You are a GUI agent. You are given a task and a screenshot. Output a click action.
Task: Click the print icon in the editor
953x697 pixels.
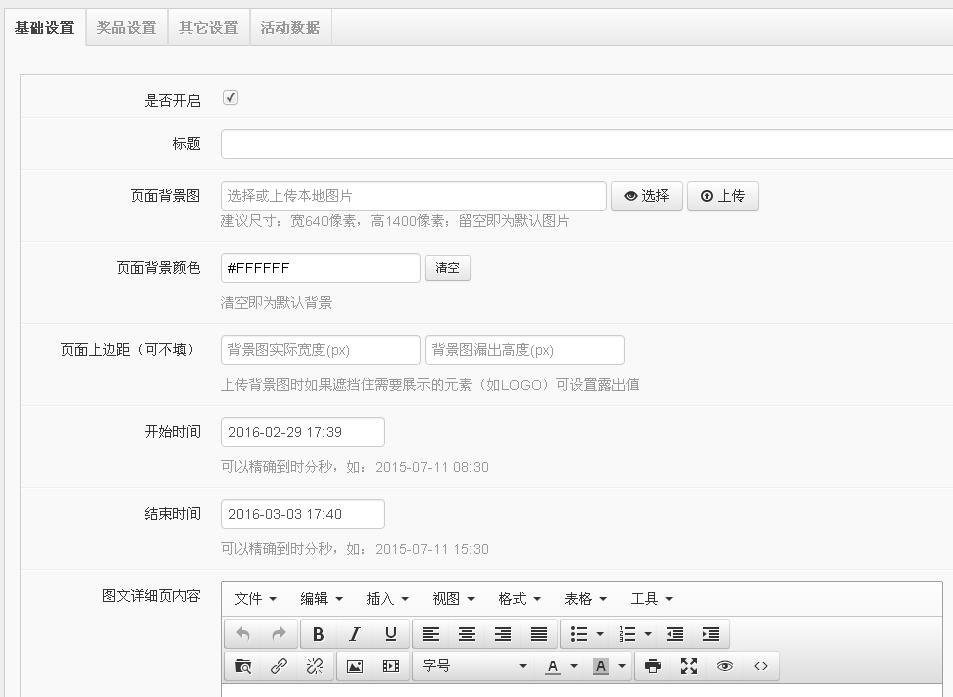(652, 665)
